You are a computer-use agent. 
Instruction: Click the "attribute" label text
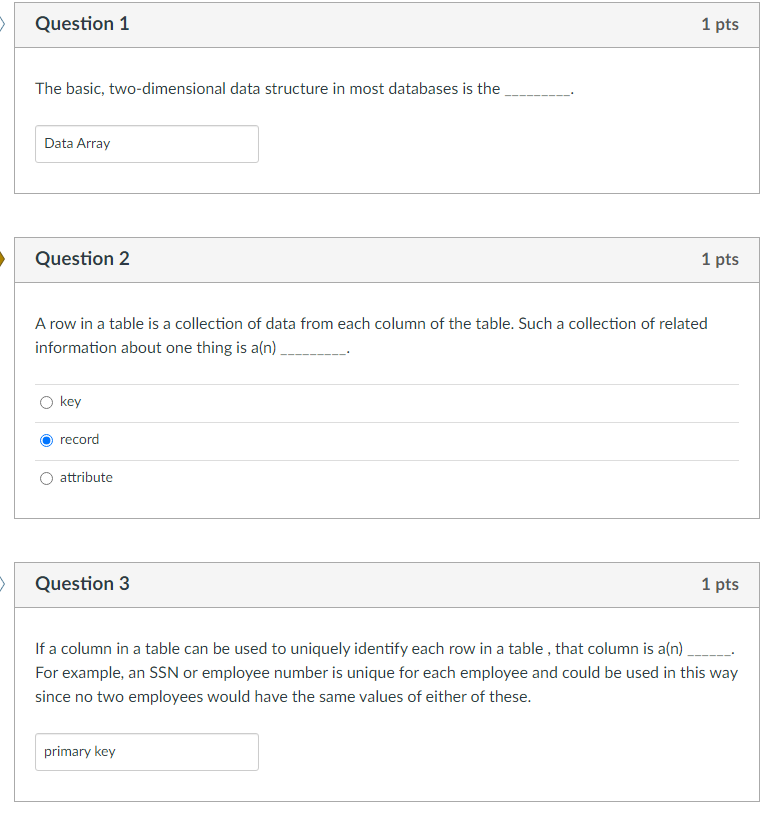click(85, 477)
